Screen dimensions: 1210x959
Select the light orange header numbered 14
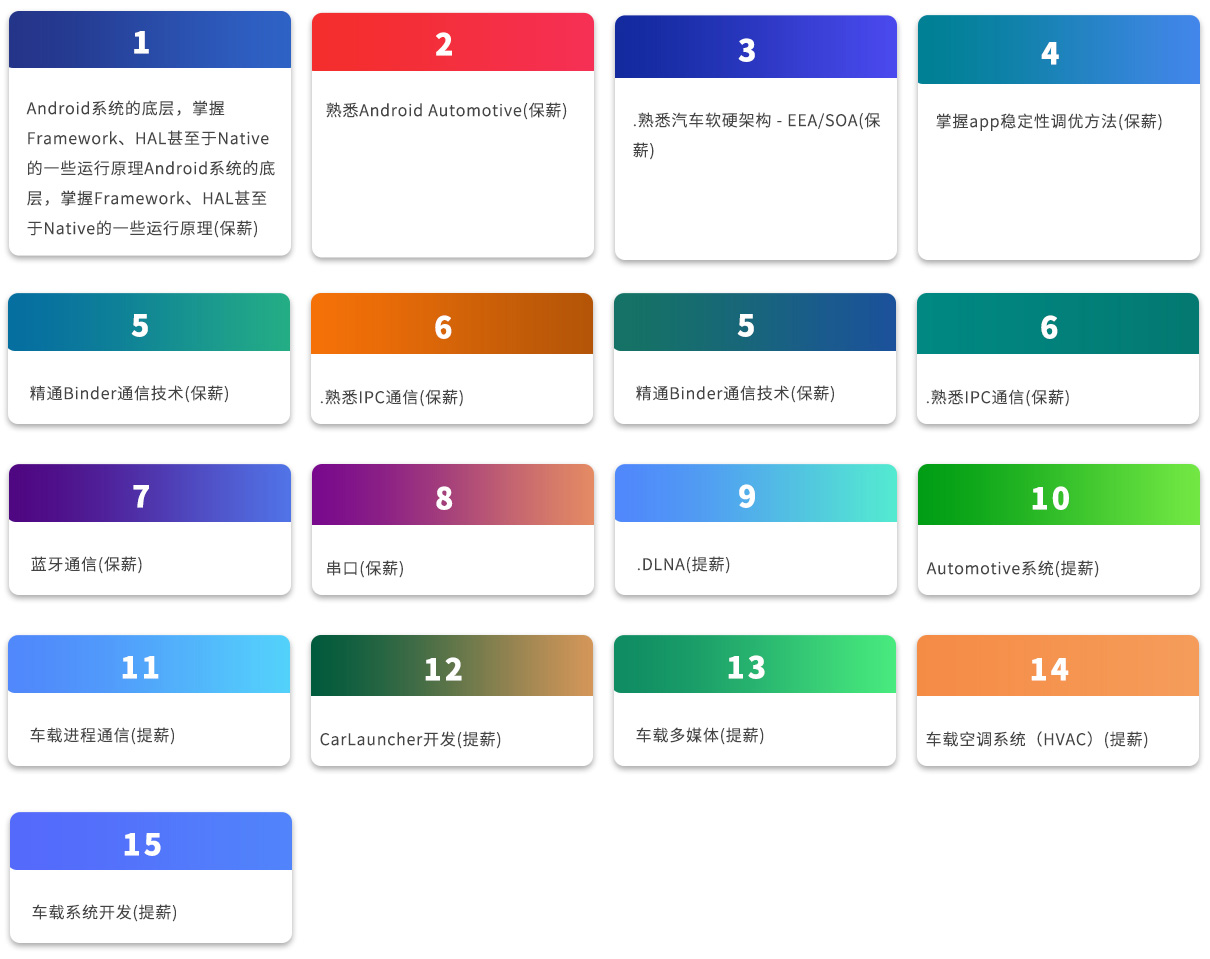[x=1058, y=666]
